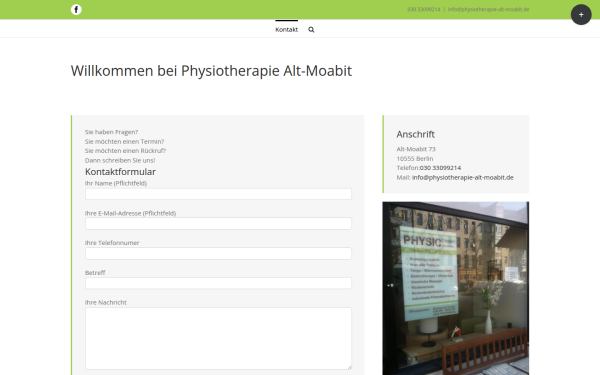
Task: Grab the message textarea resize handle
Action: pyautogui.click(x=349, y=367)
